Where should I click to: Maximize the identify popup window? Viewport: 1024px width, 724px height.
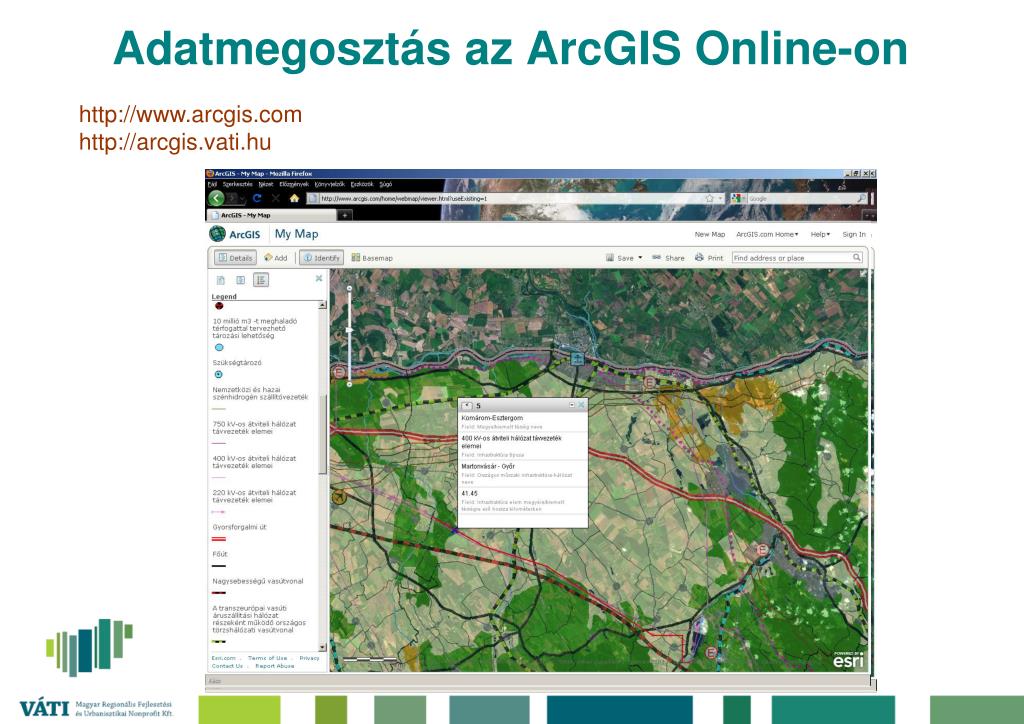(572, 405)
